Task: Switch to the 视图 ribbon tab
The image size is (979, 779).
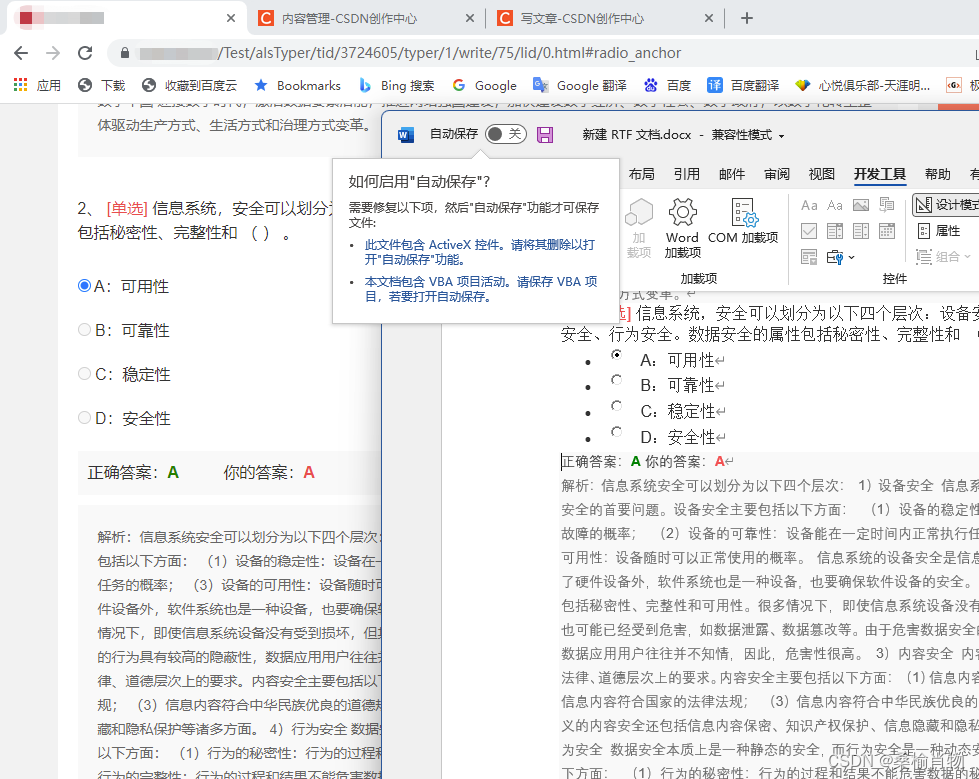Action: tap(822, 174)
